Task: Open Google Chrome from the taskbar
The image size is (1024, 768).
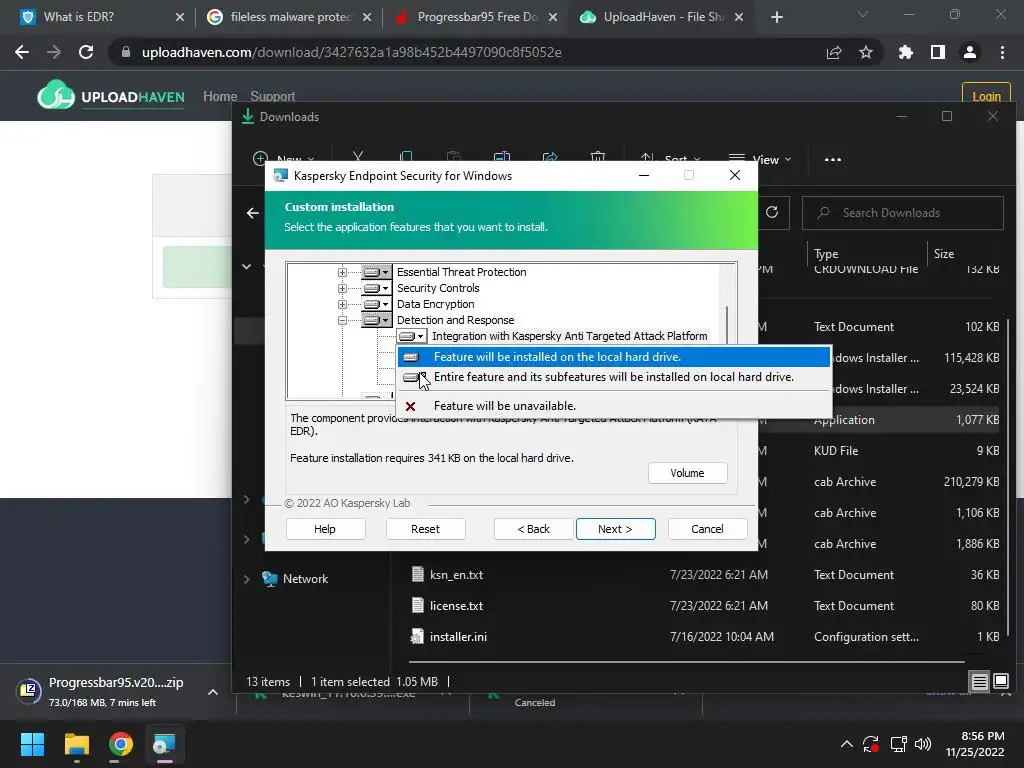Action: coord(121,744)
